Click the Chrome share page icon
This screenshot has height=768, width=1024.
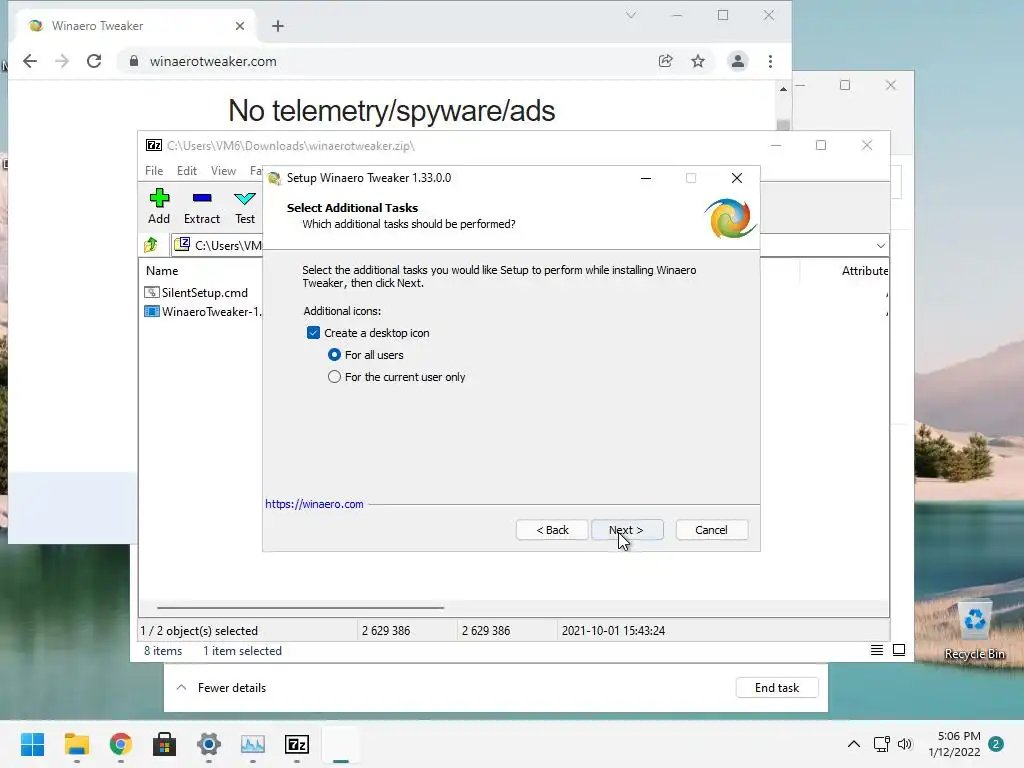coord(665,61)
